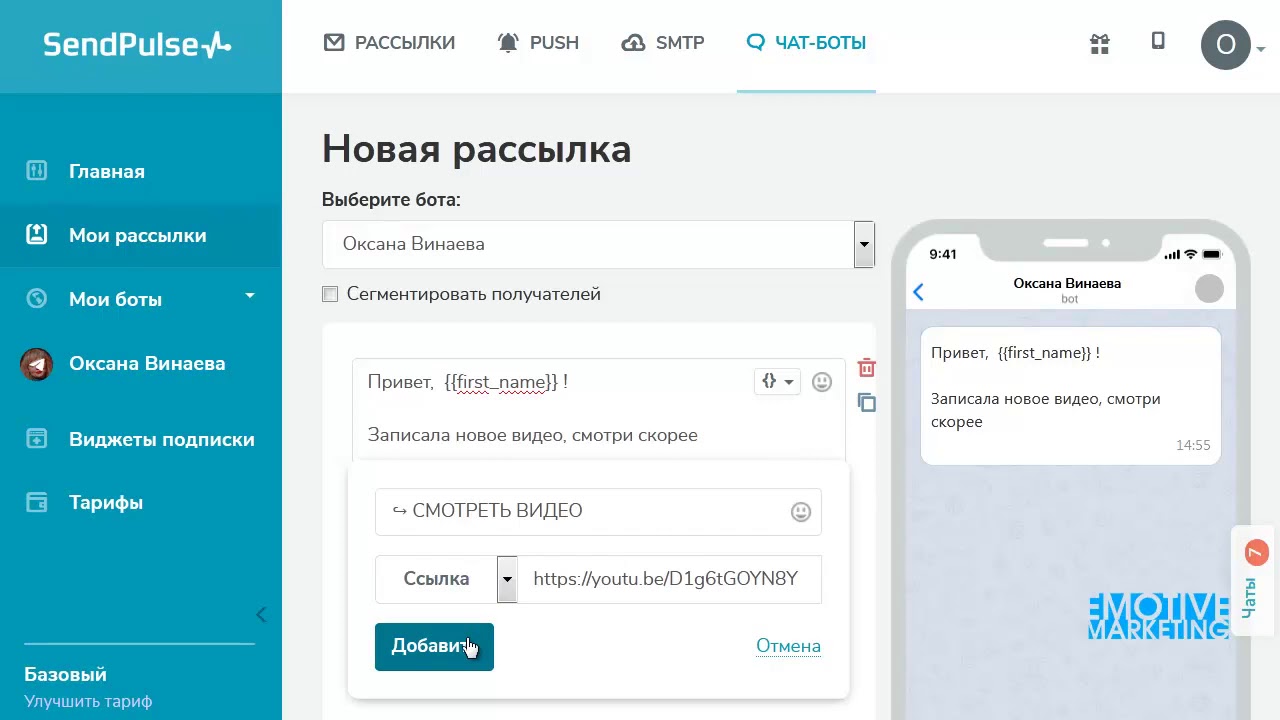Open the SMTP tab

[x=663, y=43]
